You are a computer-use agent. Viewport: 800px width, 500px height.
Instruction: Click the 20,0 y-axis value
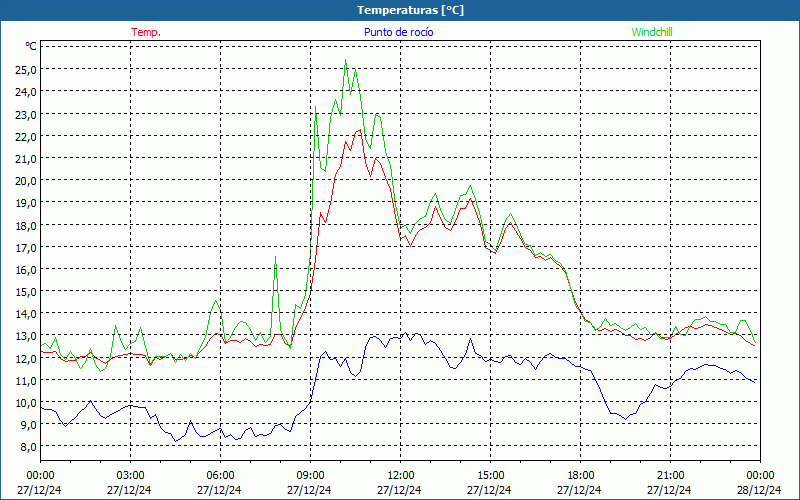[x=26, y=181]
